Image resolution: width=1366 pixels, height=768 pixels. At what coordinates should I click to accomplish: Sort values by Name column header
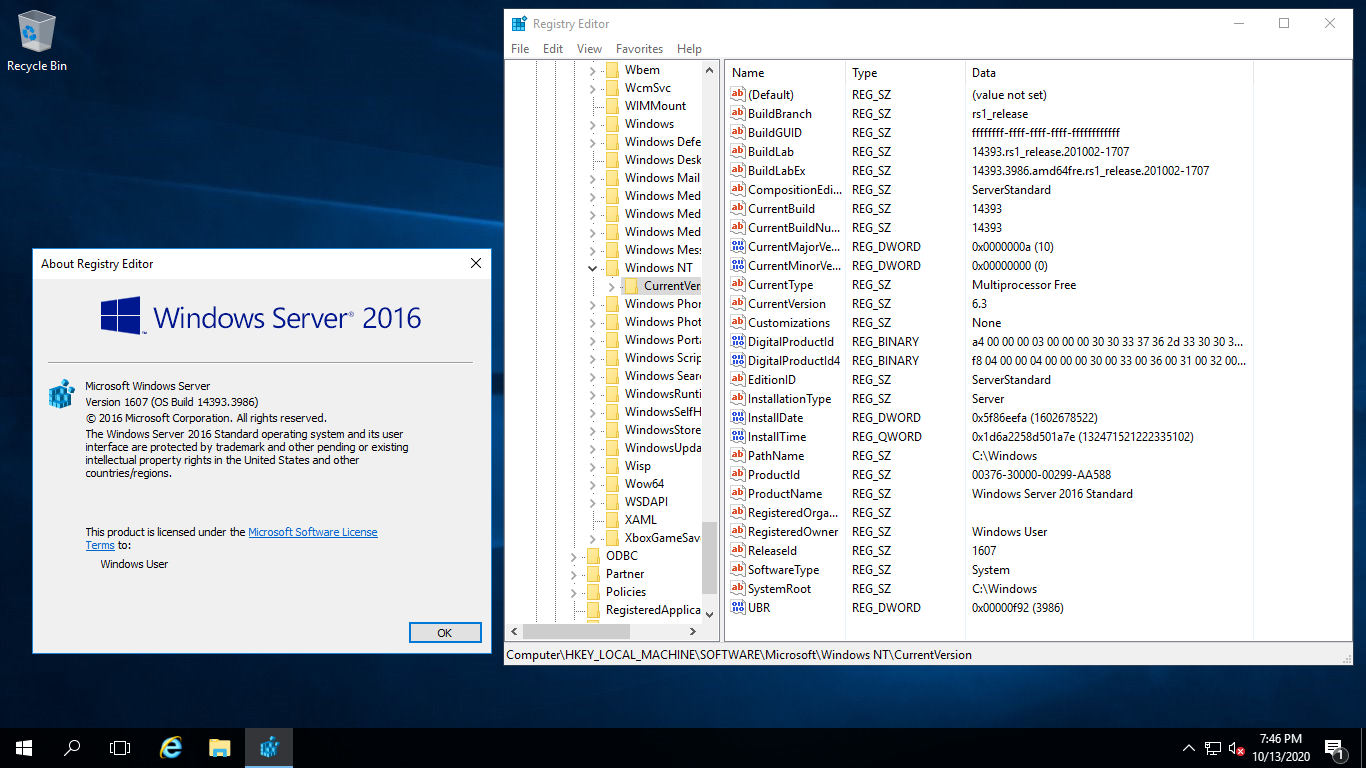pyautogui.click(x=785, y=73)
